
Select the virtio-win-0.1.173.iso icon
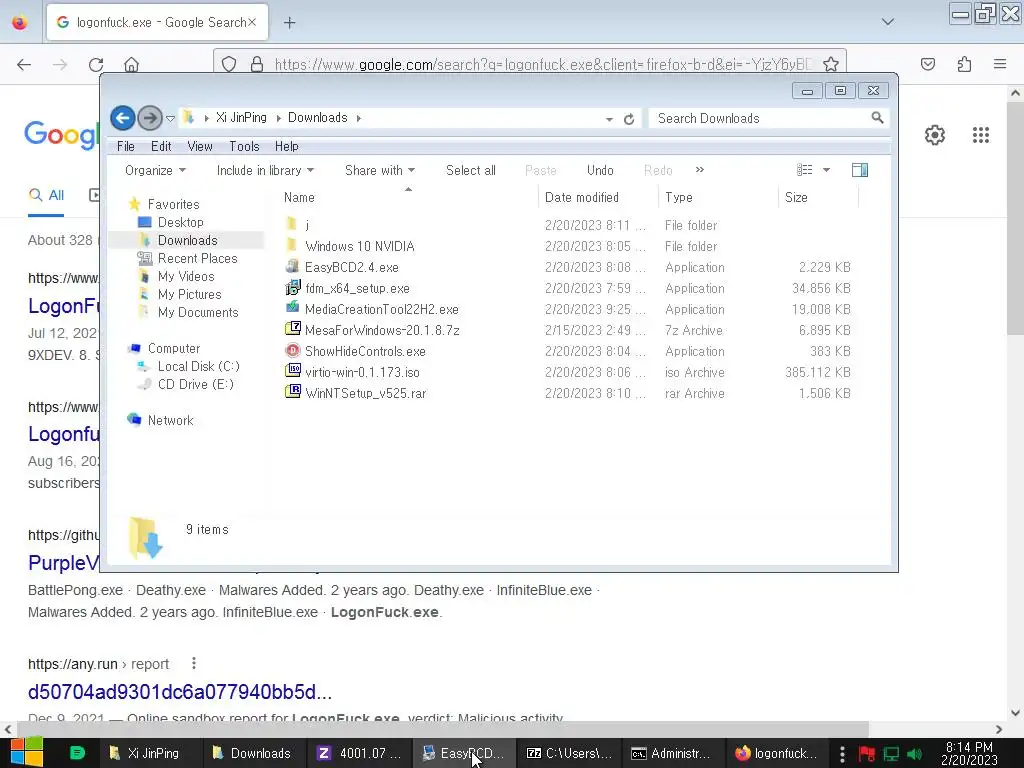pyautogui.click(x=293, y=372)
